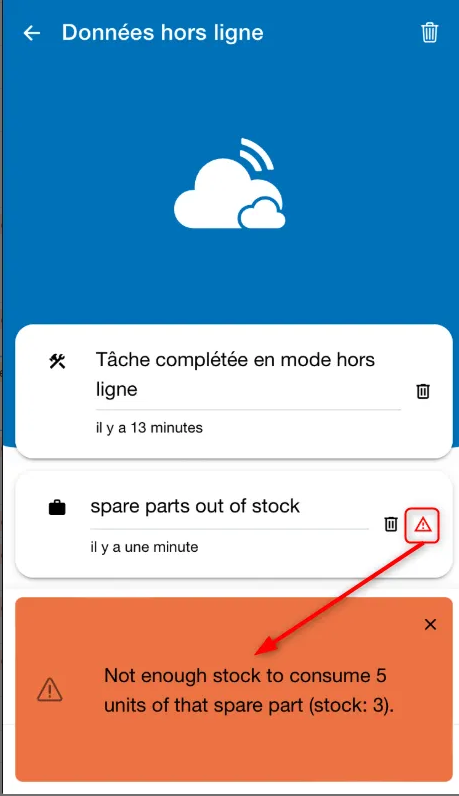Show the red warning triangle error details
The image size is (459, 796).
coord(422,525)
